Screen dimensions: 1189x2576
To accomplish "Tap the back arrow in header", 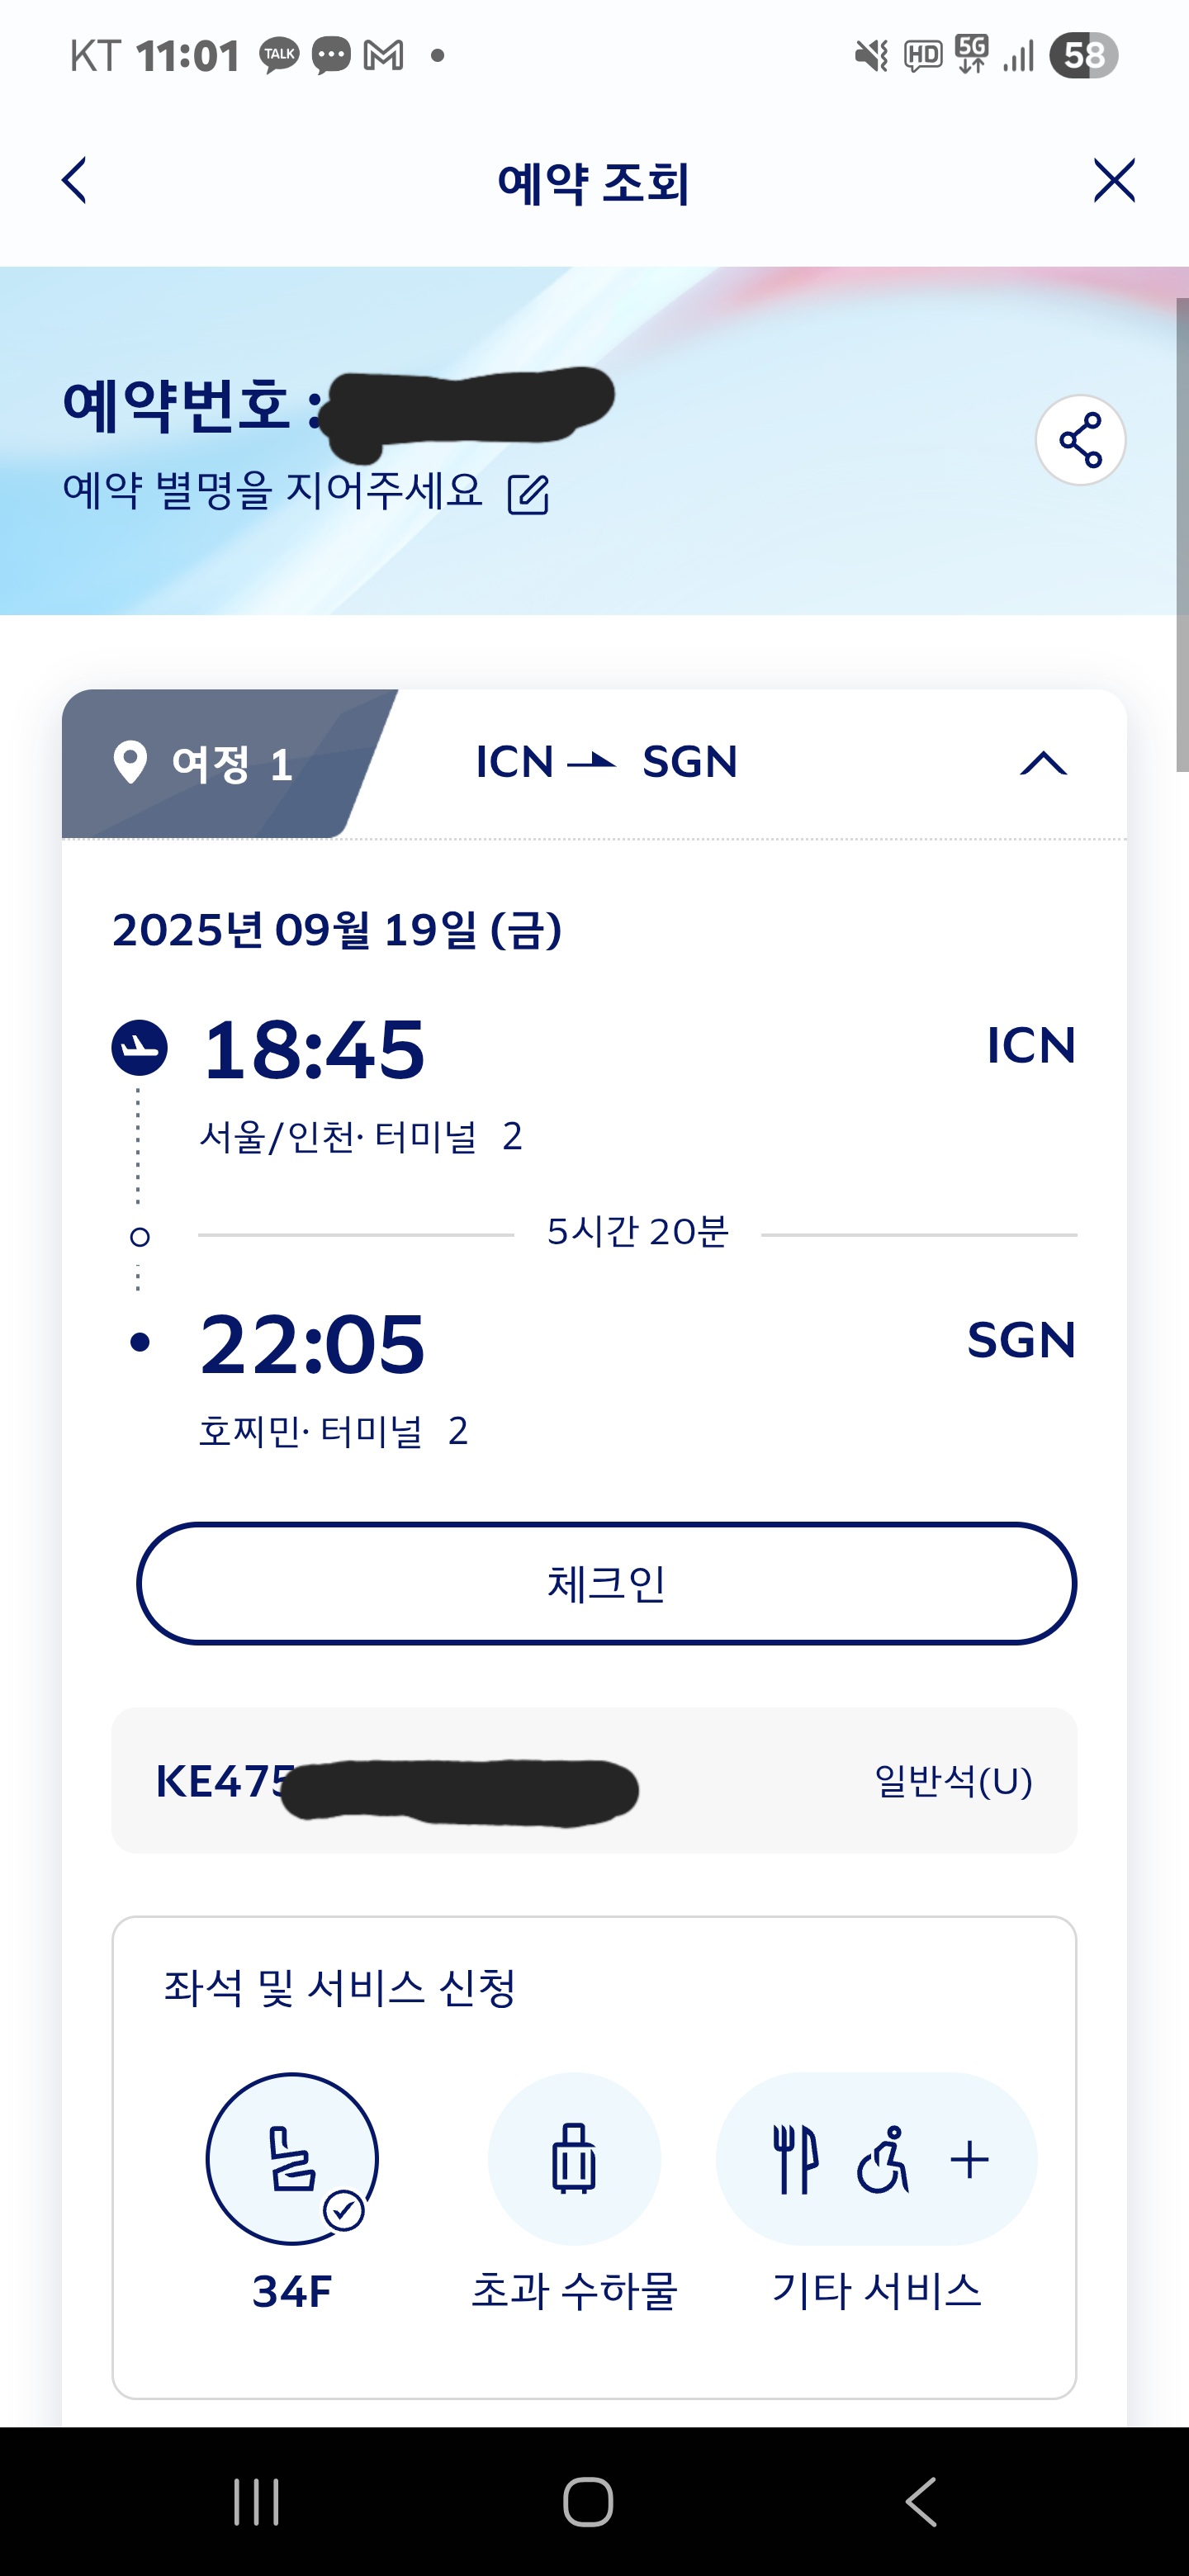I will (75, 181).
